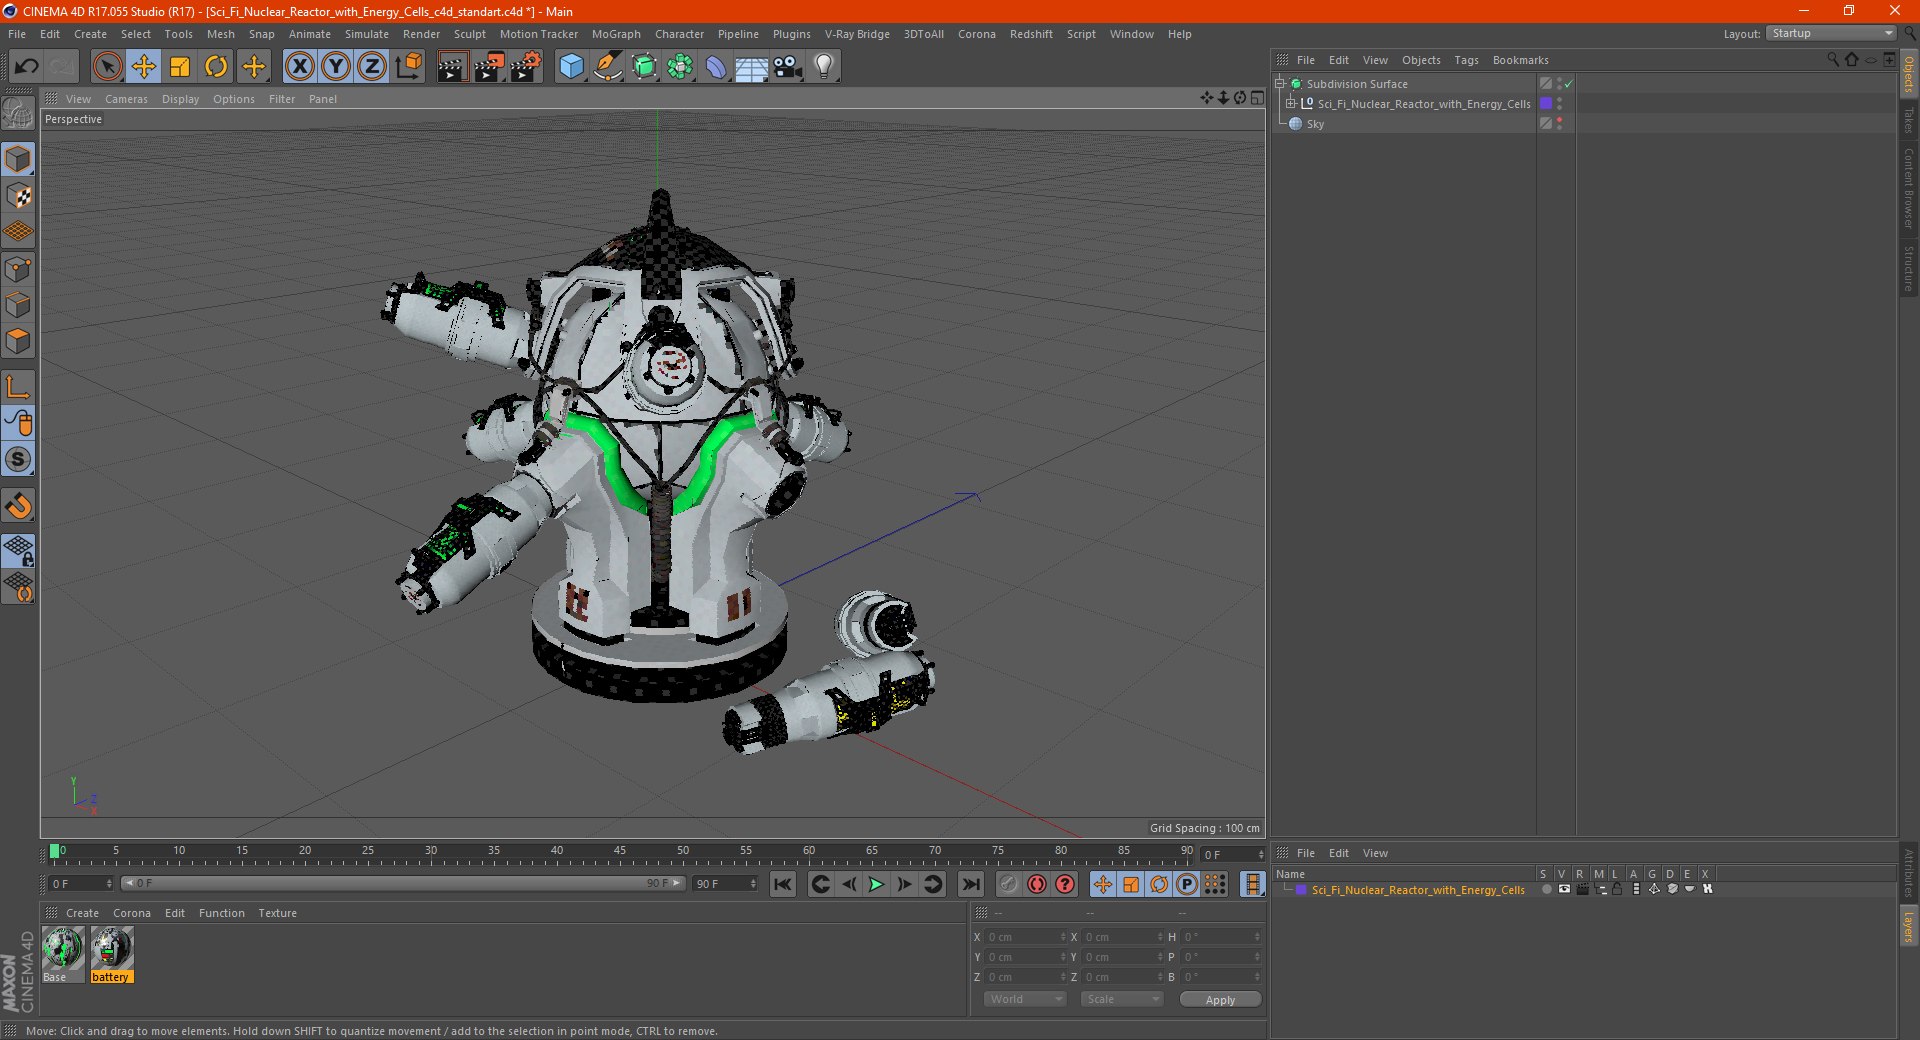
Task: Select the Rotate tool
Action: click(x=216, y=67)
